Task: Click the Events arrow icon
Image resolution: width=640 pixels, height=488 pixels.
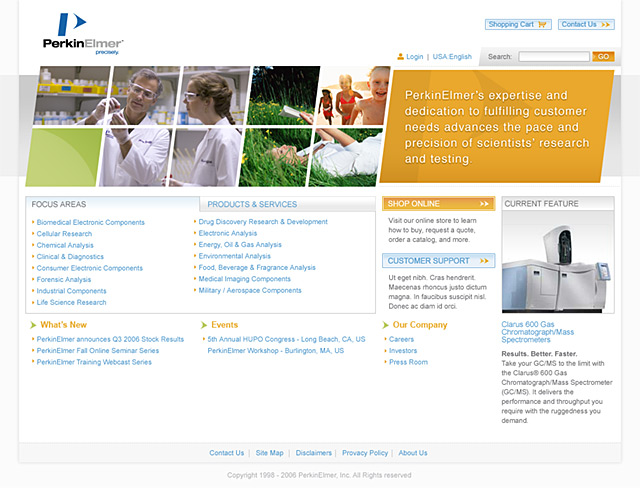Action: 204,325
